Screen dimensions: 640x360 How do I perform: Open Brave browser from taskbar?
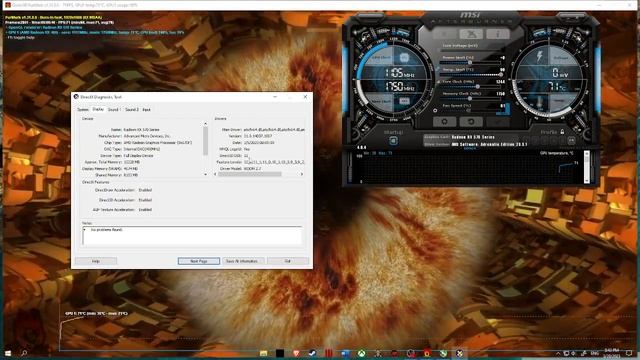pos(296,353)
